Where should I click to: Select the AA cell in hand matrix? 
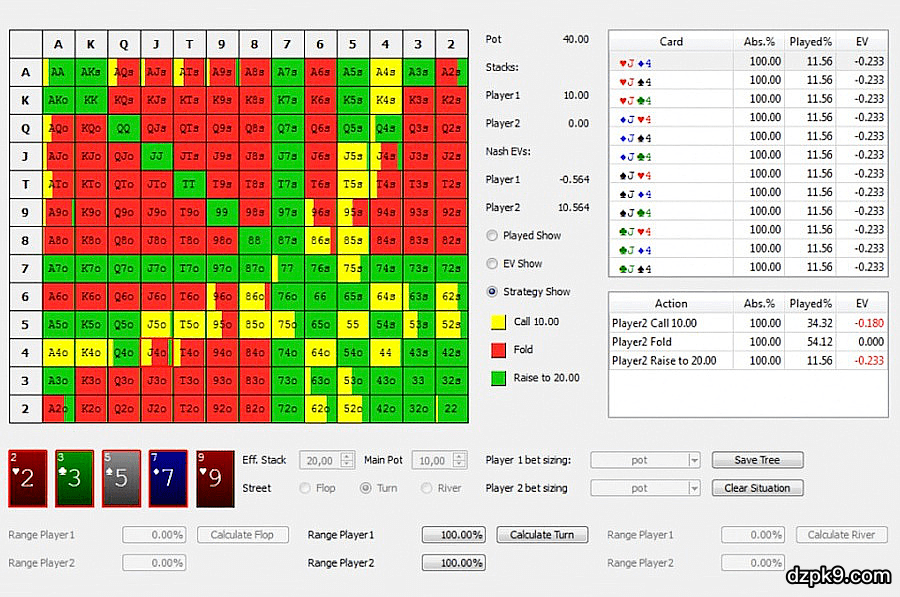(x=58, y=72)
